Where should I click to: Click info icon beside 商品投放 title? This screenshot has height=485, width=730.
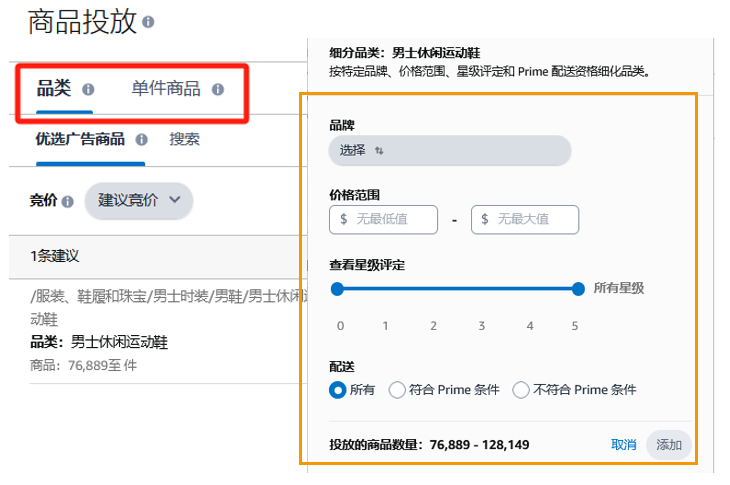[149, 21]
